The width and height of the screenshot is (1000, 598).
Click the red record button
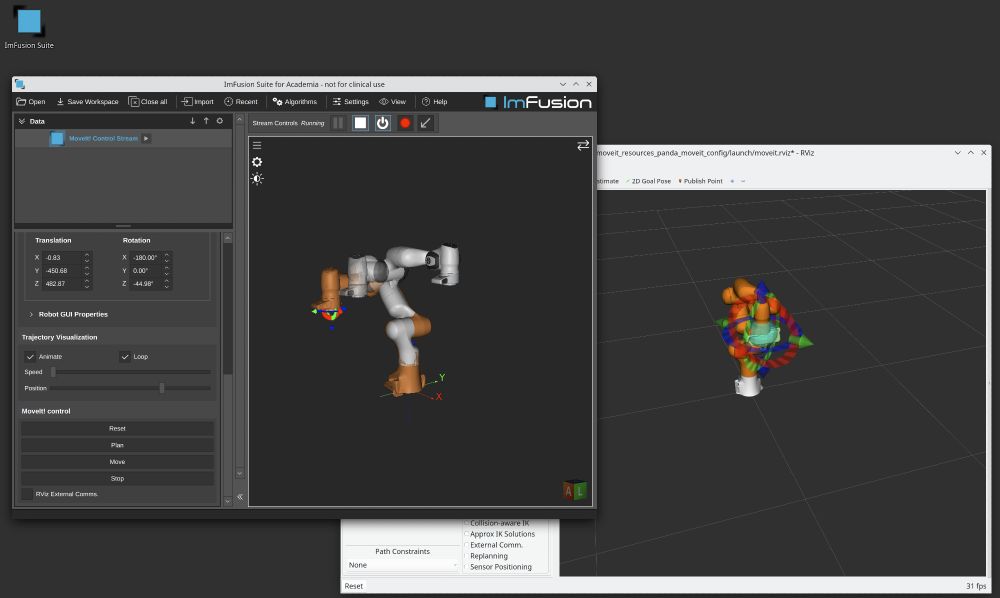pos(404,123)
